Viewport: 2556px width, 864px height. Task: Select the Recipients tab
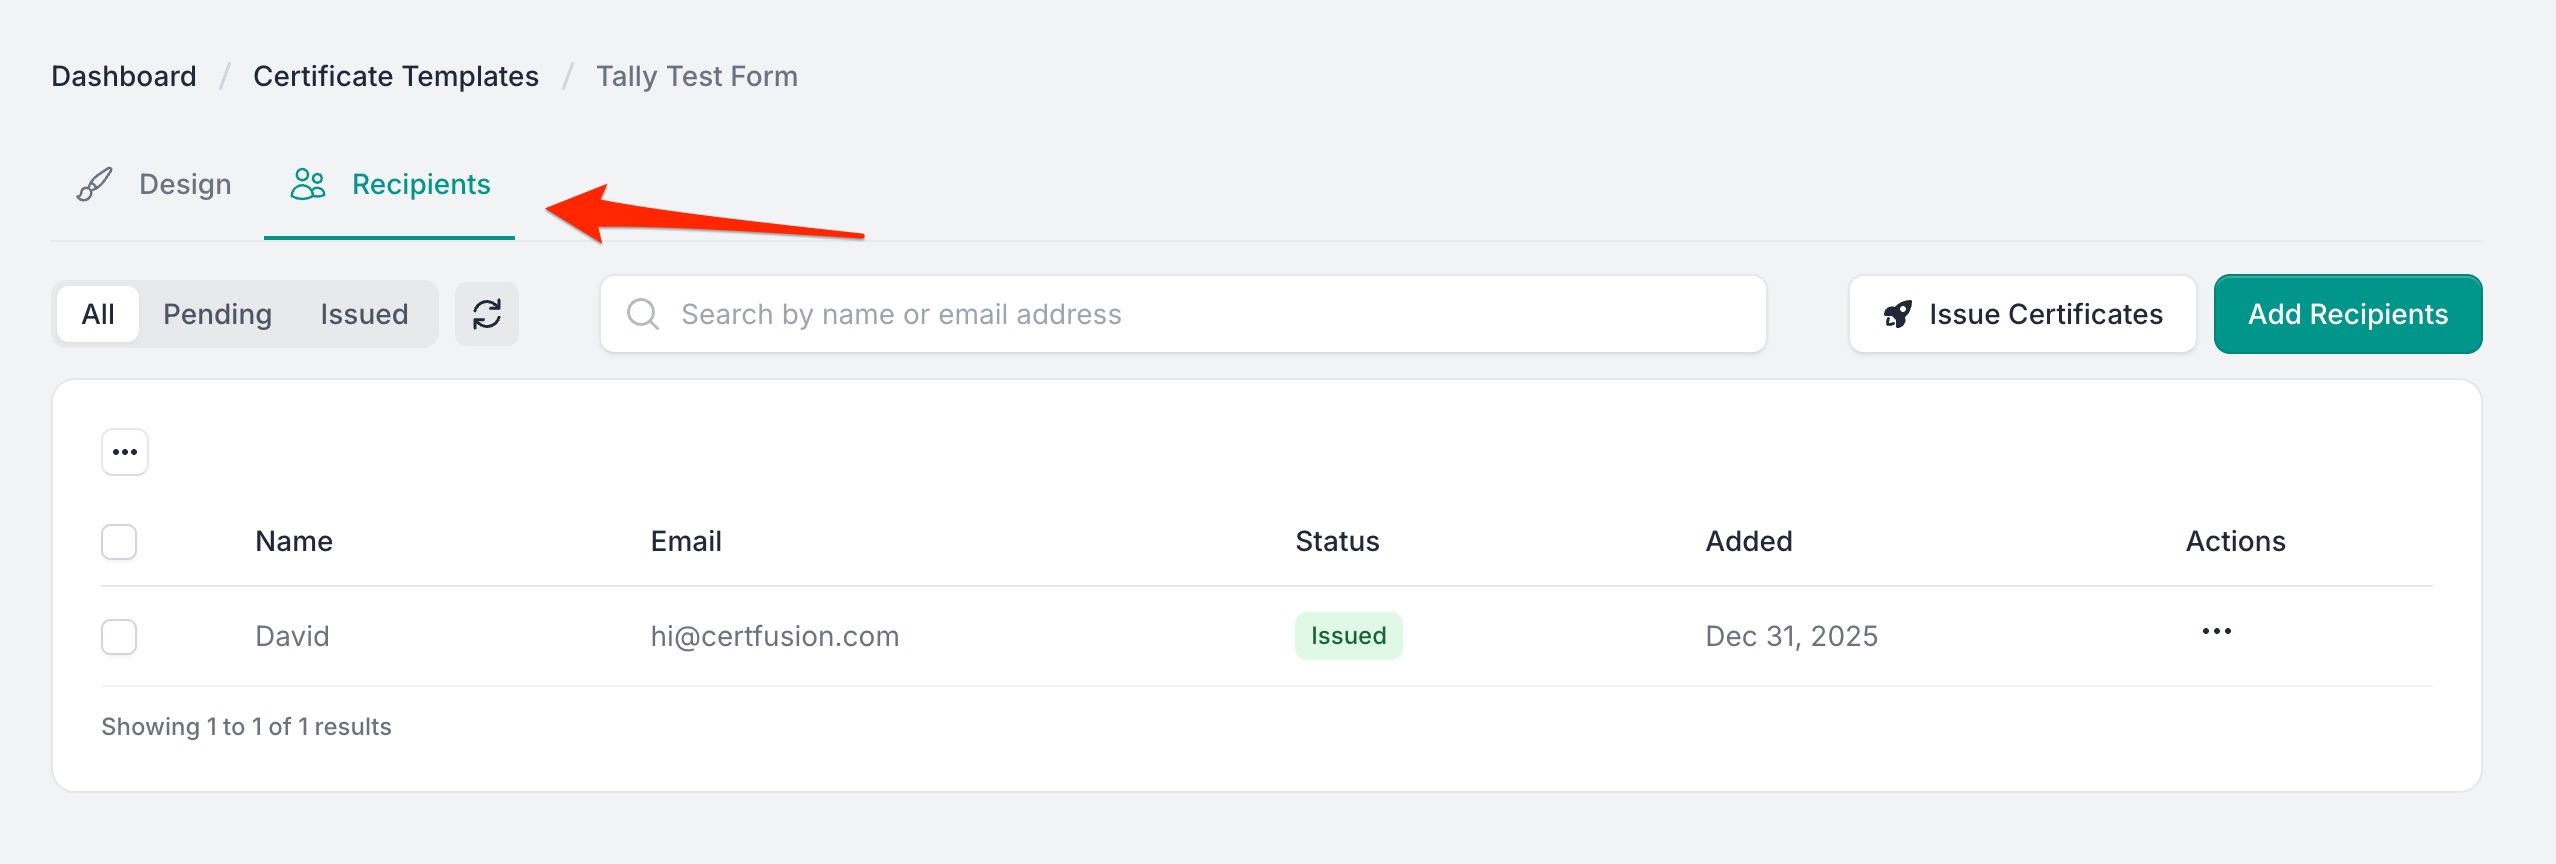[420, 184]
